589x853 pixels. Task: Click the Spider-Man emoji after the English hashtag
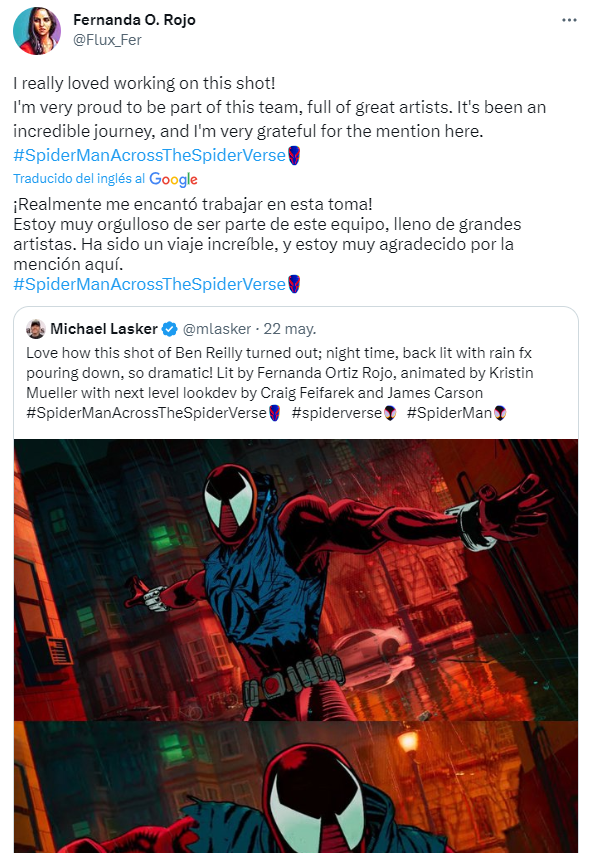[294, 156]
